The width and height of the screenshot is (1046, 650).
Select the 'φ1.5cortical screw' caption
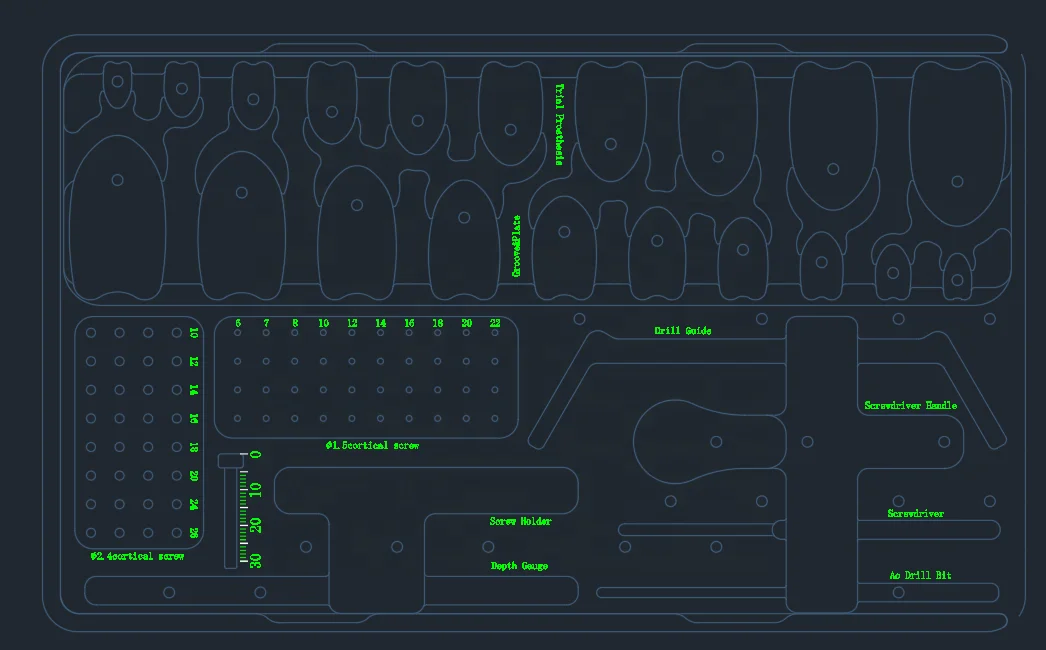pos(372,445)
